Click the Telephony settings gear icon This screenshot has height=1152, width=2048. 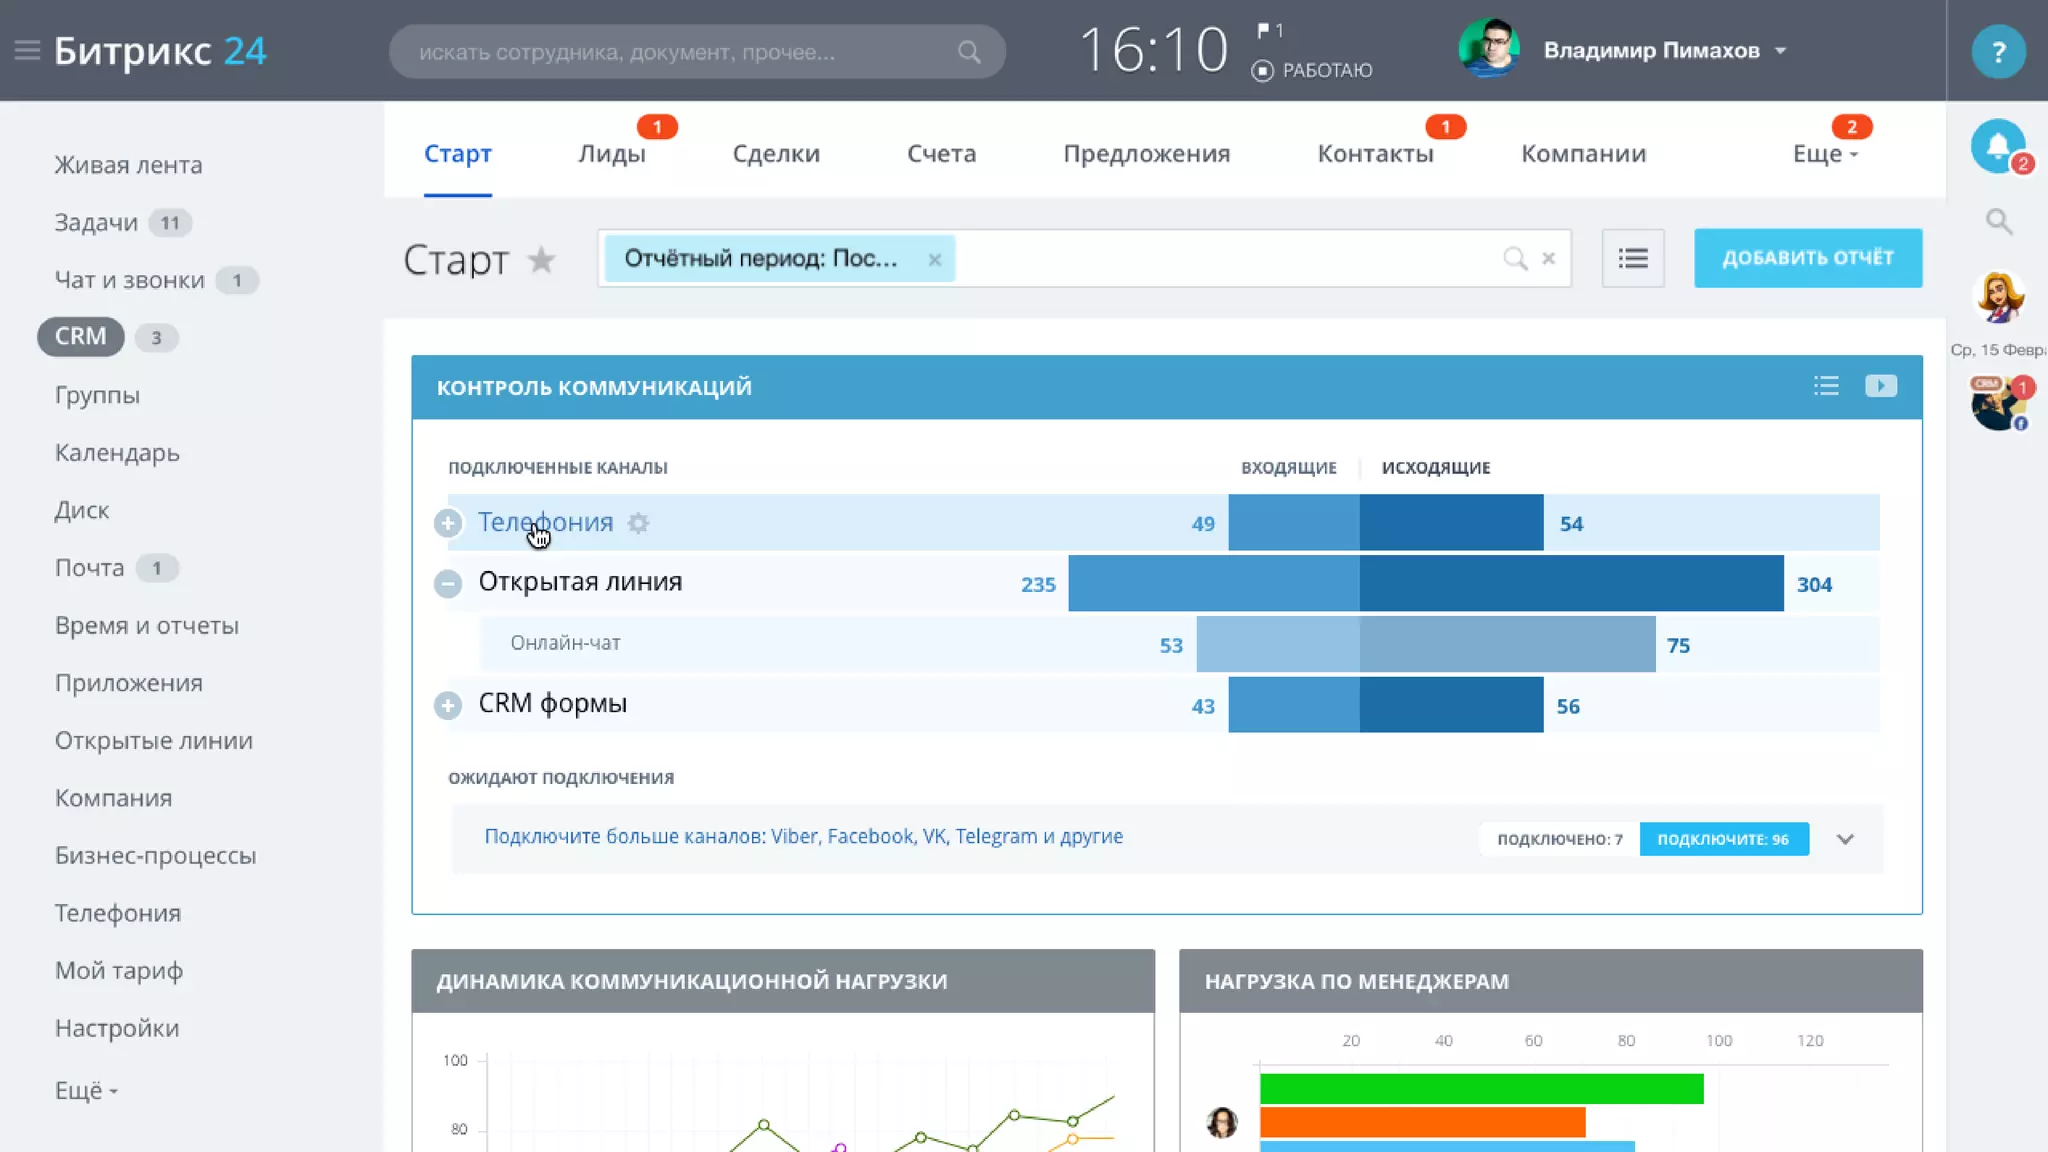(638, 523)
